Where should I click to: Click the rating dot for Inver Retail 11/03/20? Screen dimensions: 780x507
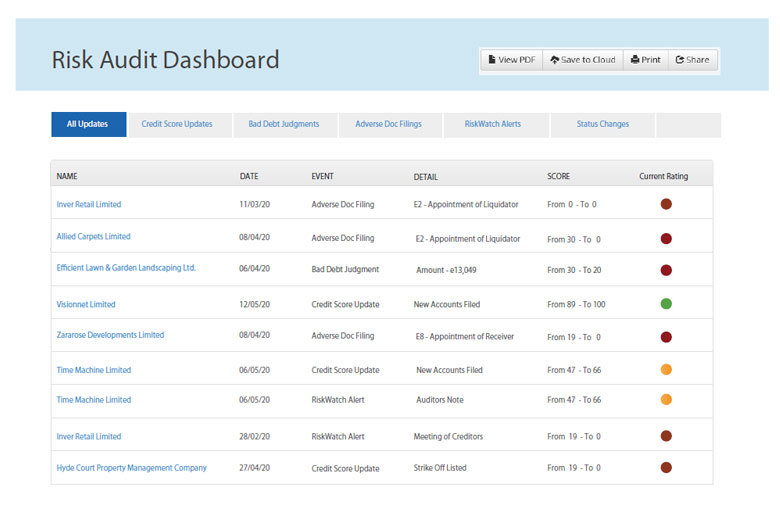tap(666, 204)
